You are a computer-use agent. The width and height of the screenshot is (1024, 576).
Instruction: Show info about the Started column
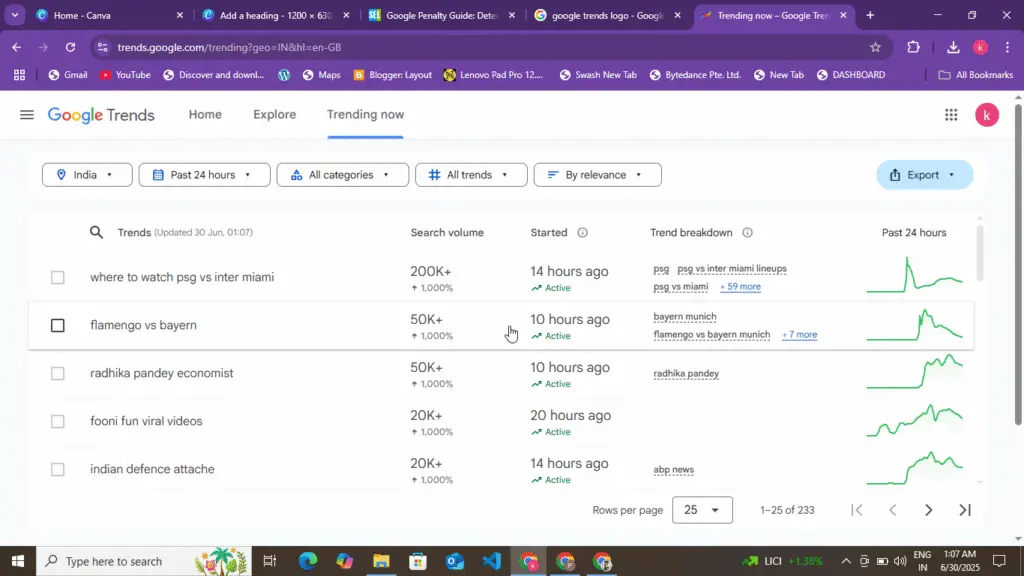click(x=582, y=232)
